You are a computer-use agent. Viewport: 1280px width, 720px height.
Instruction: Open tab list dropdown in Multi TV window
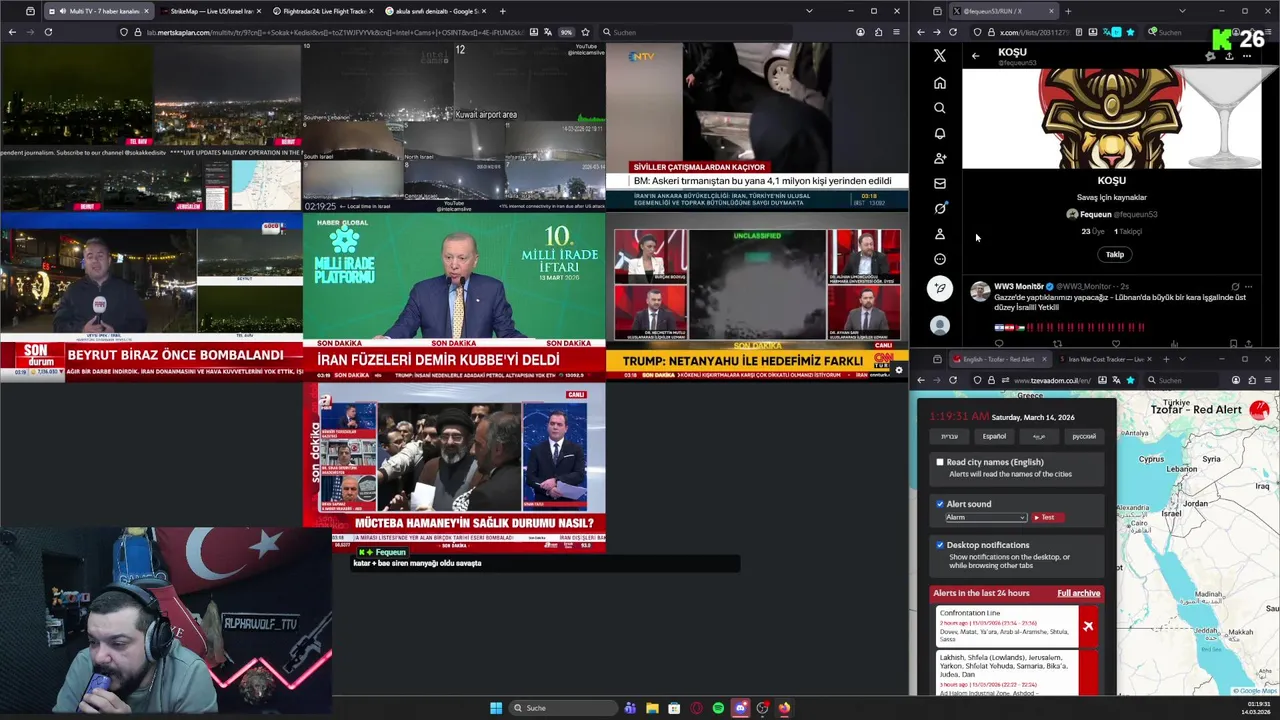pos(809,11)
